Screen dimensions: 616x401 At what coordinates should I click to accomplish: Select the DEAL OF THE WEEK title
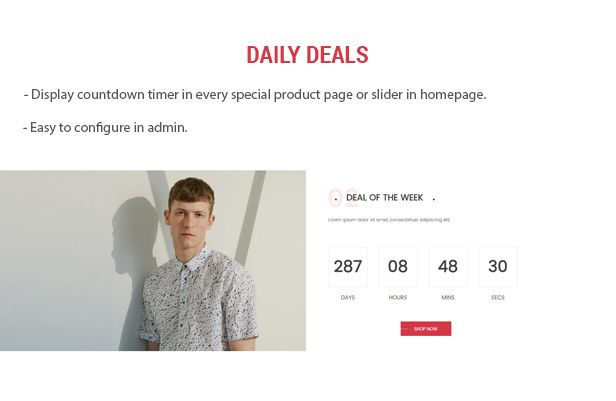(x=384, y=198)
